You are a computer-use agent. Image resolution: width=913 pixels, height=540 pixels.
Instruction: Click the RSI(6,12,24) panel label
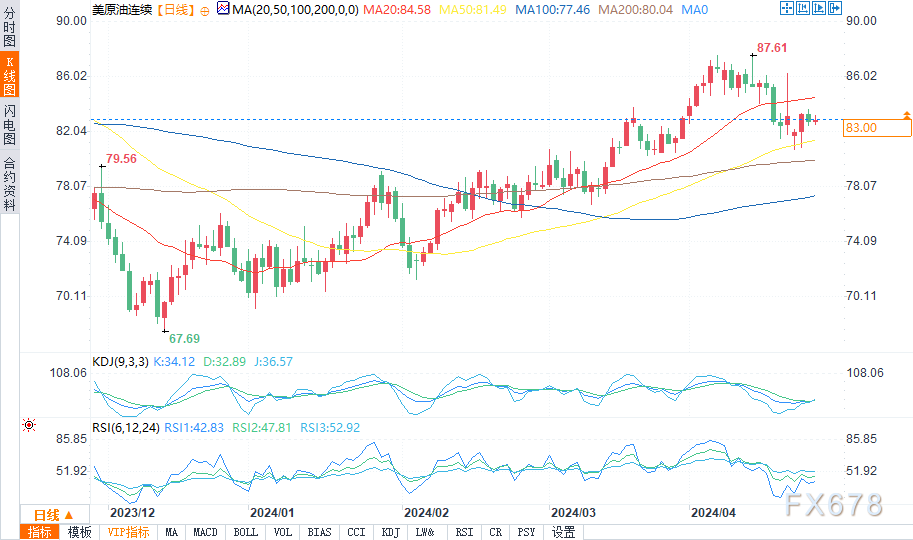coord(126,428)
